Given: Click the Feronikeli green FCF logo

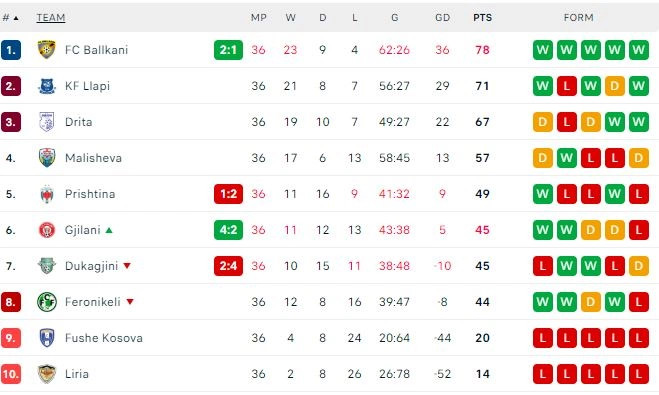Looking at the screenshot, I should (x=47, y=302).
